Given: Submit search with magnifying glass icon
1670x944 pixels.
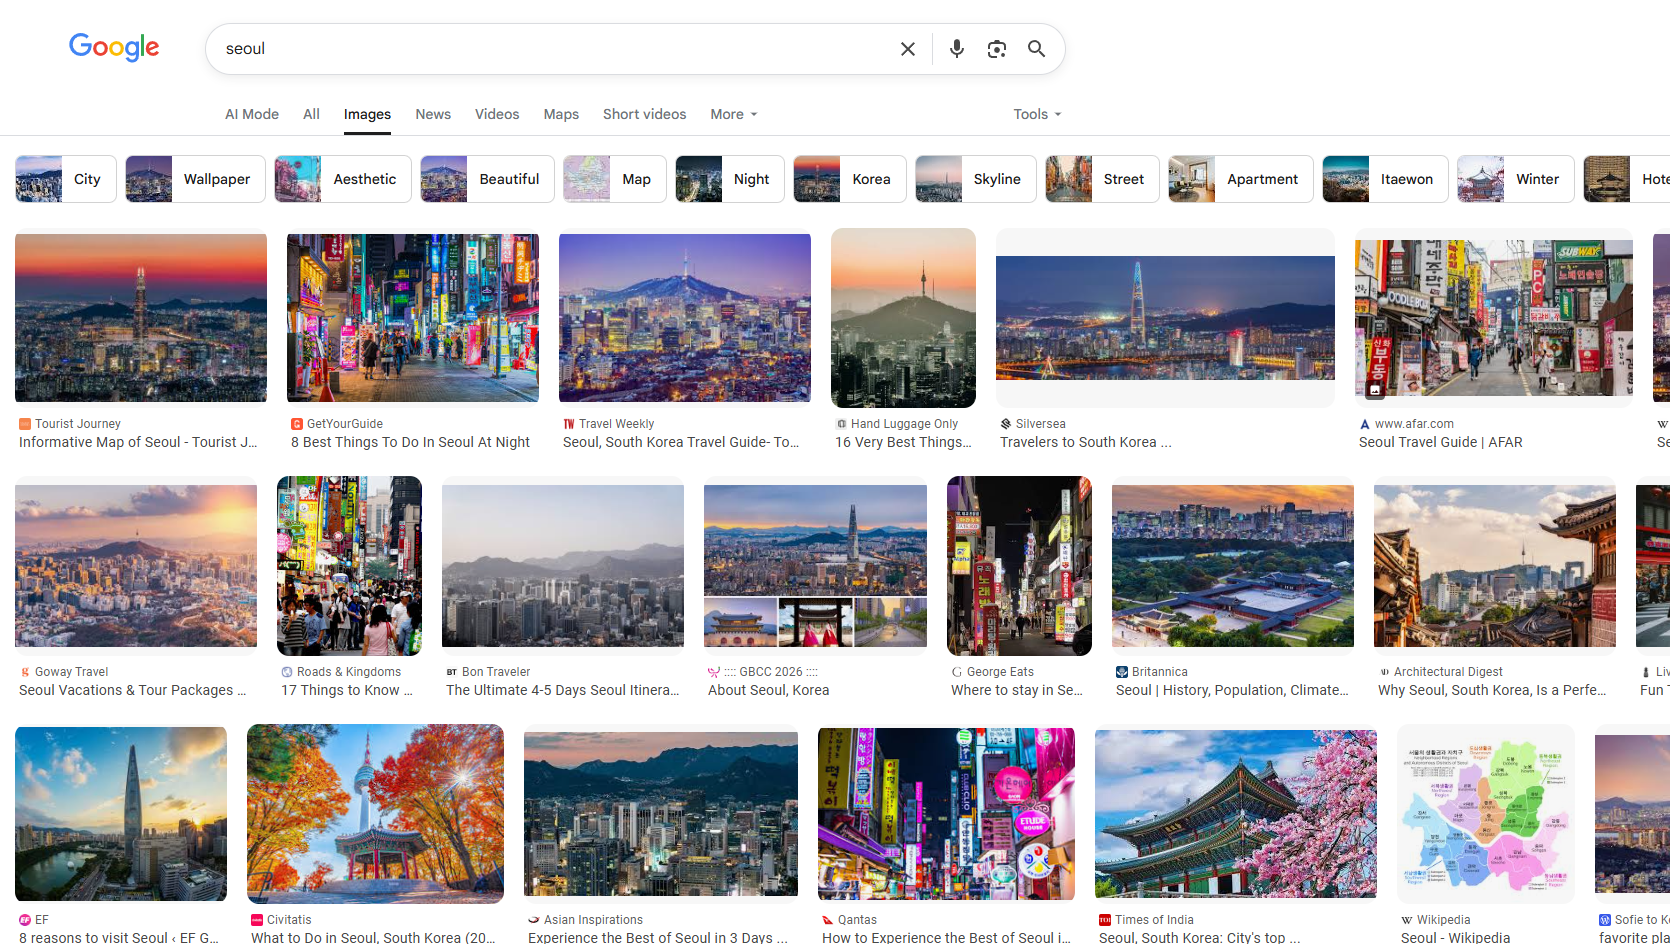Looking at the screenshot, I should point(1037,49).
